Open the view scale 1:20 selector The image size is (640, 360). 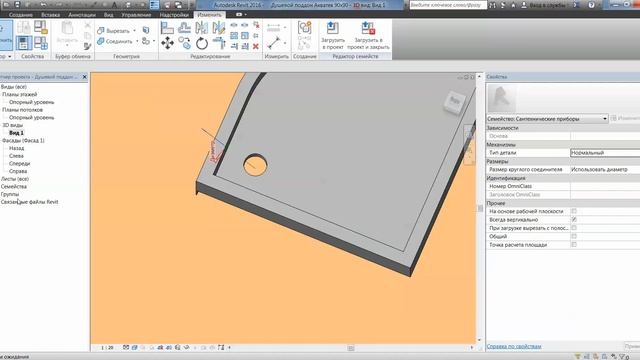pyautogui.click(x=107, y=348)
